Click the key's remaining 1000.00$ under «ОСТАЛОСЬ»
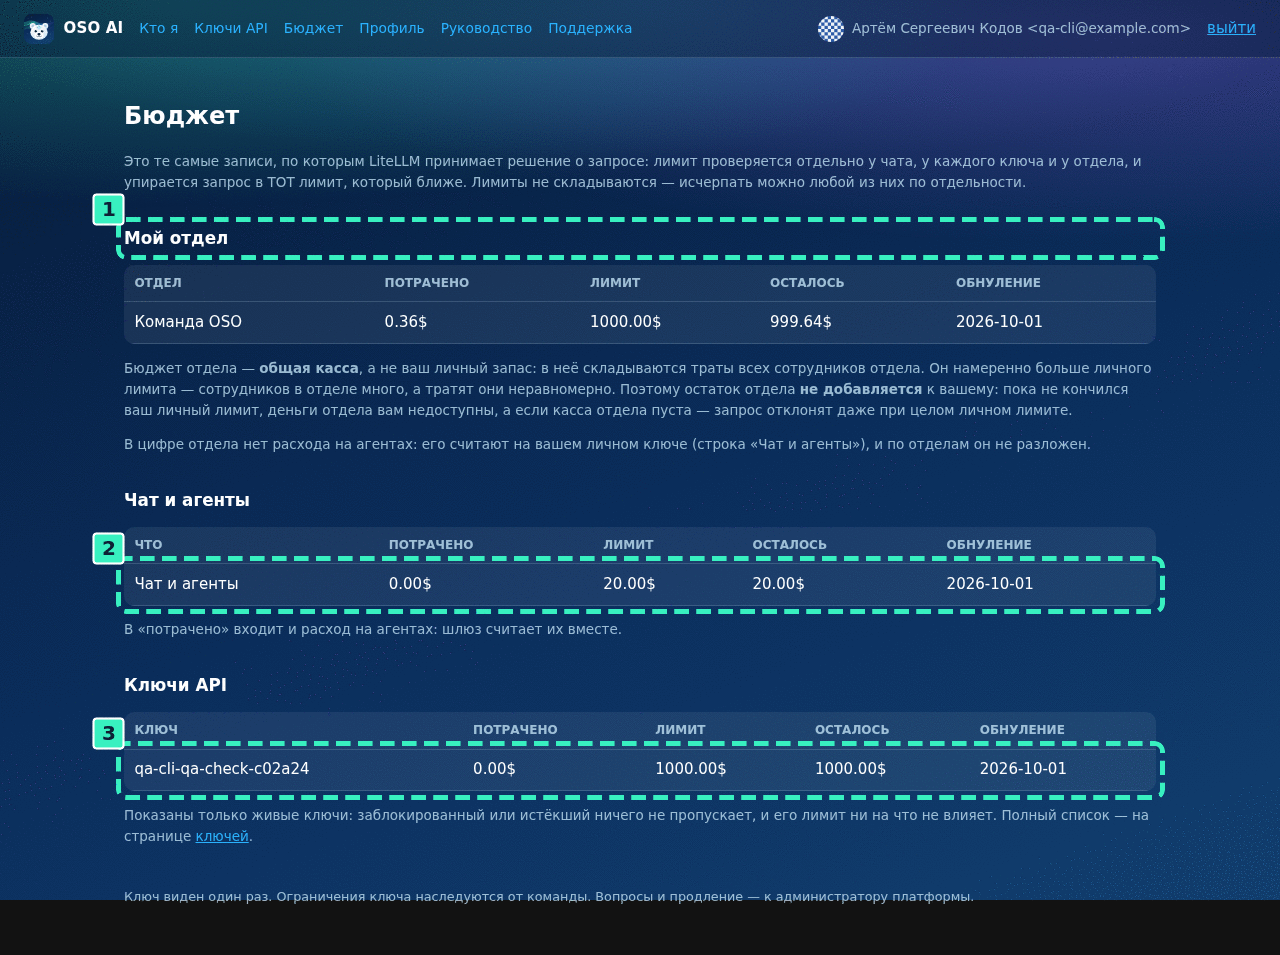 [x=850, y=769]
